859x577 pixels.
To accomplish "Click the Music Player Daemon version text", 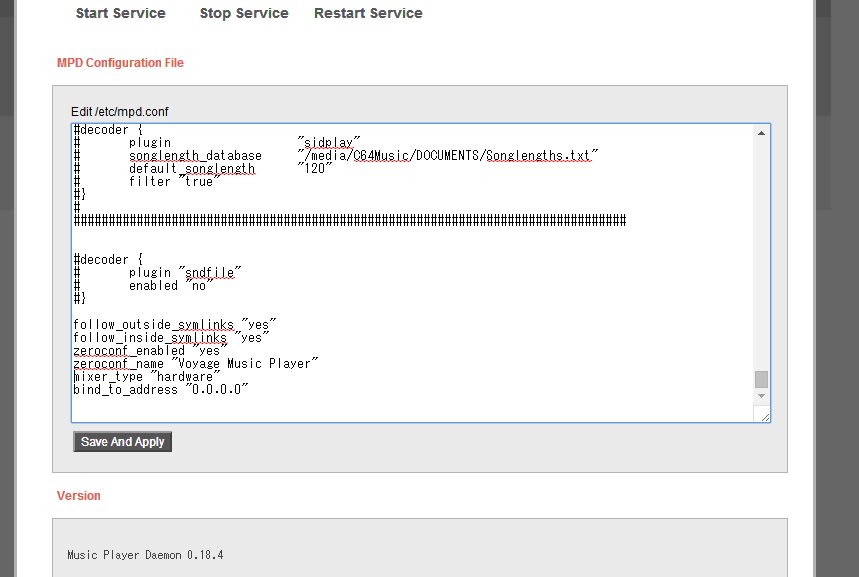I will pyautogui.click(x=145, y=554).
